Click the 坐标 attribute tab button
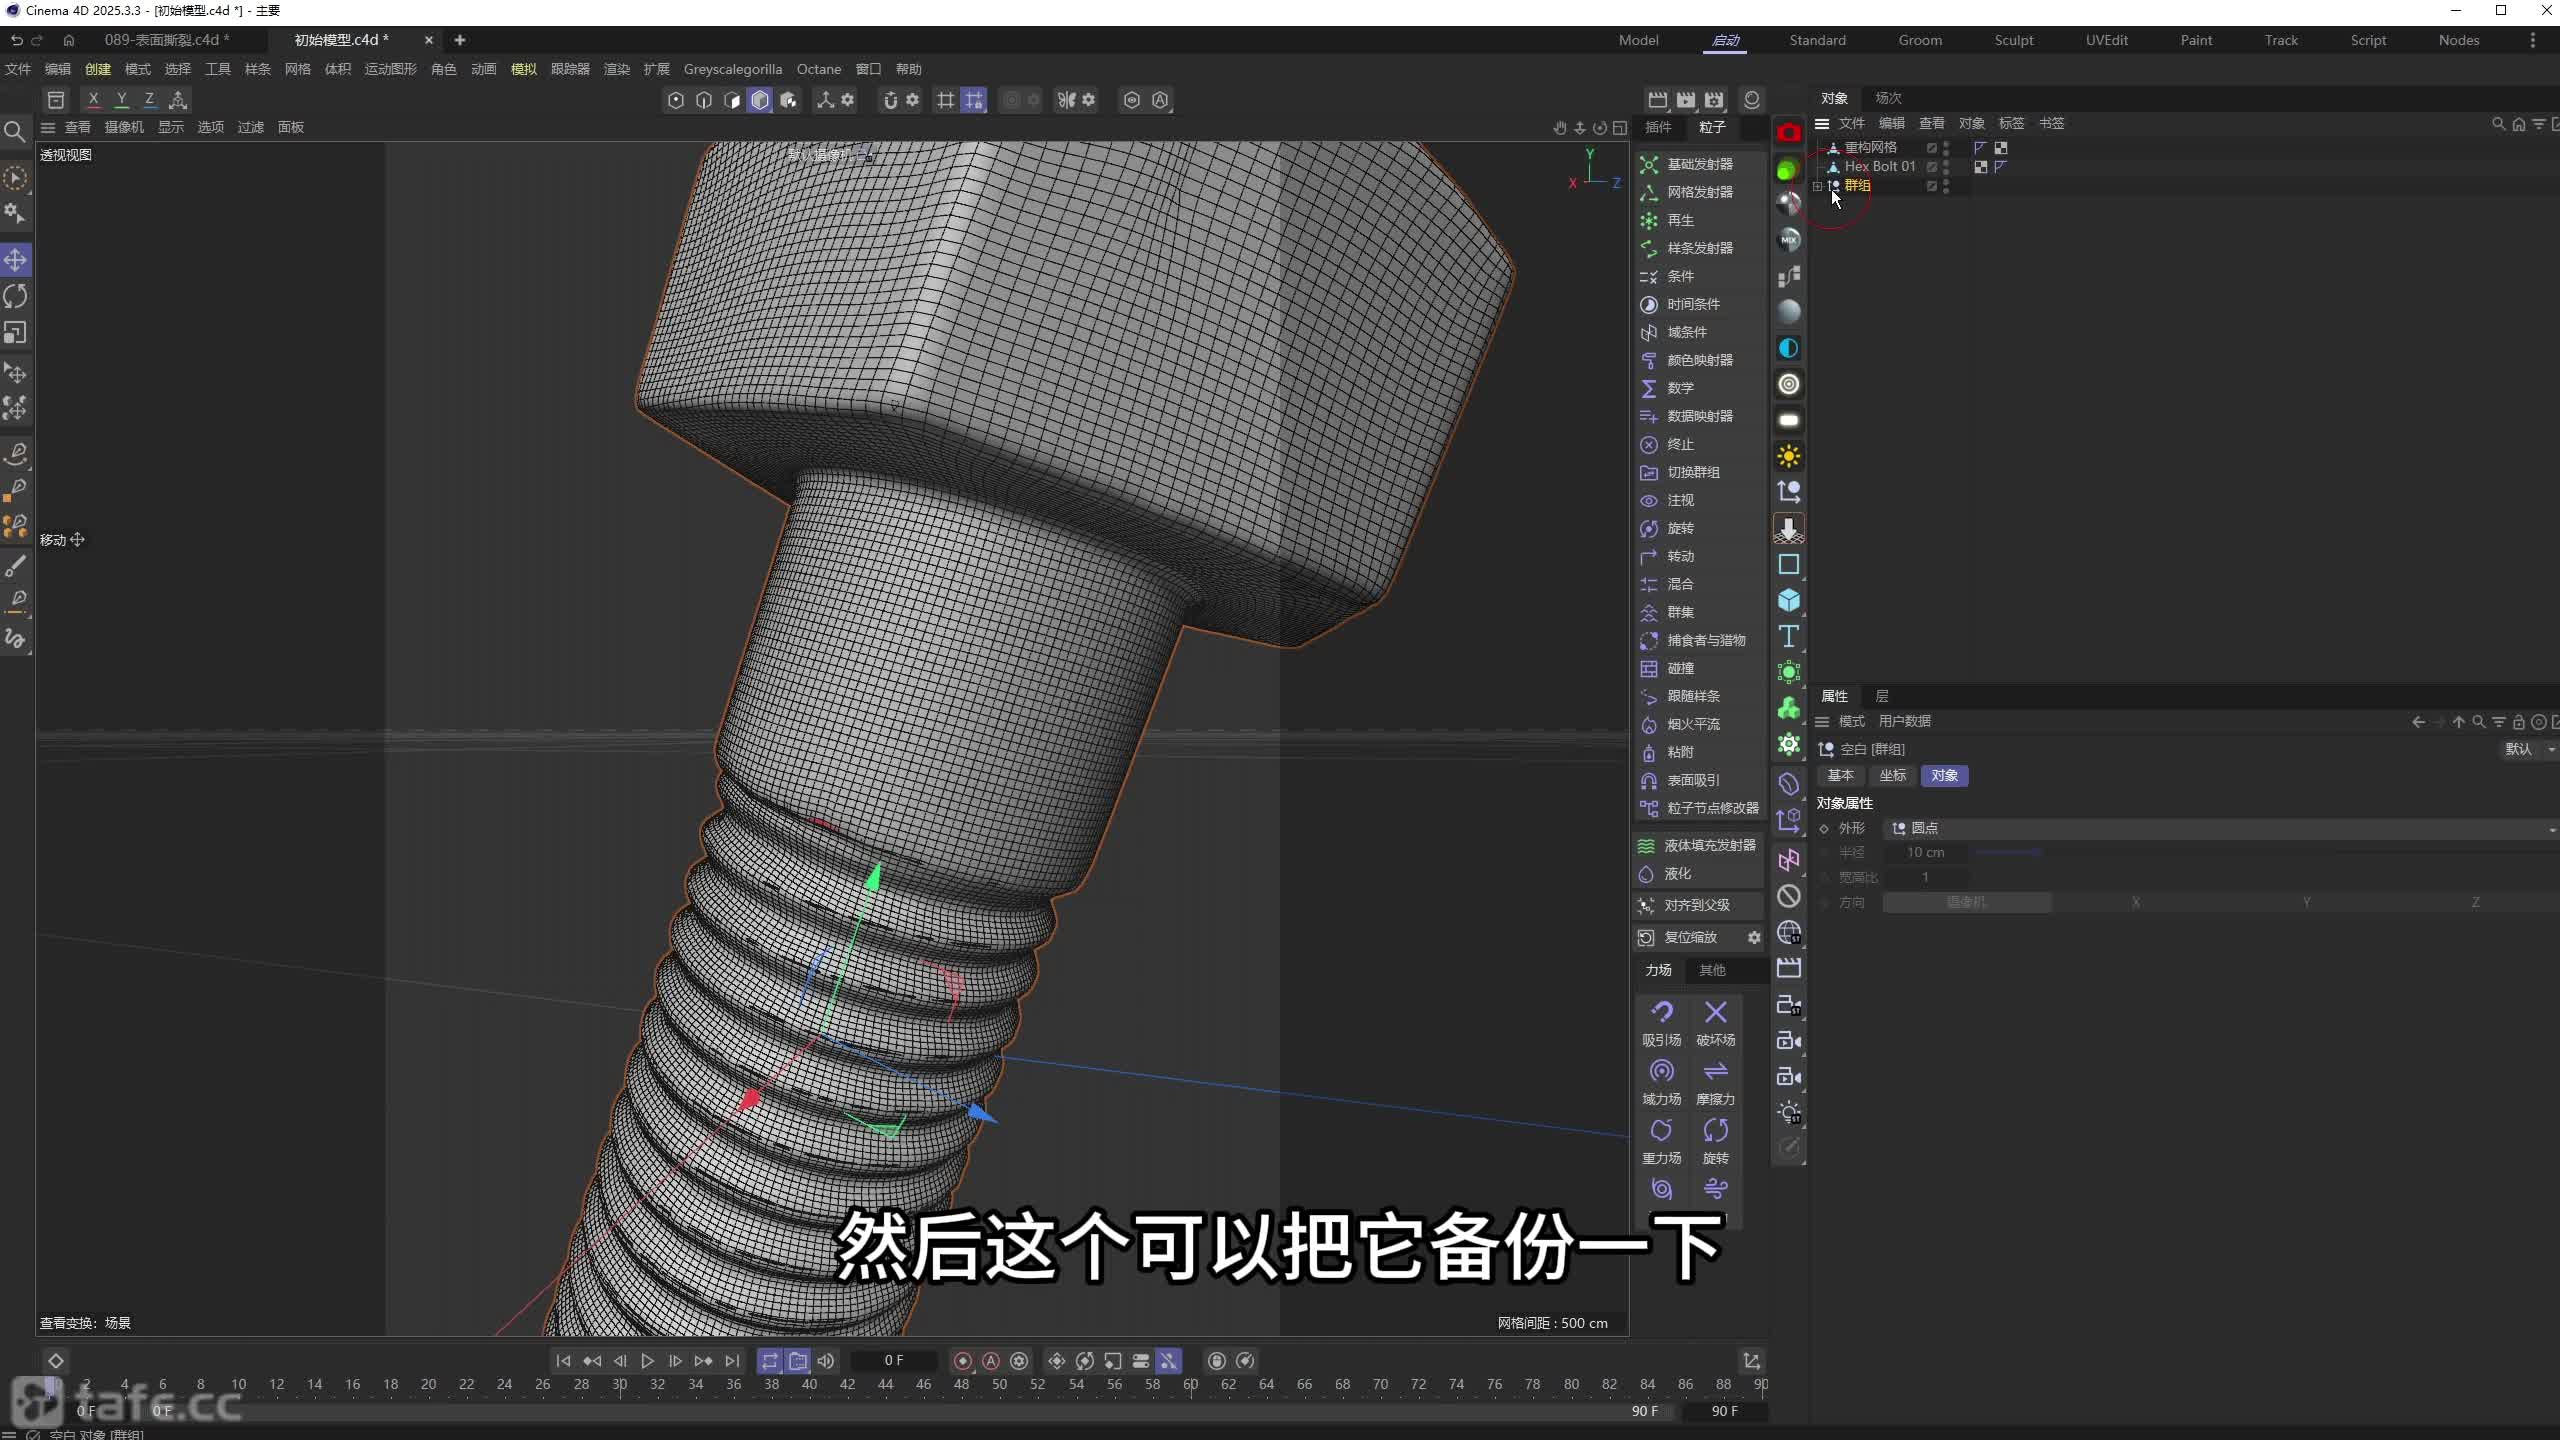 click(x=1892, y=776)
